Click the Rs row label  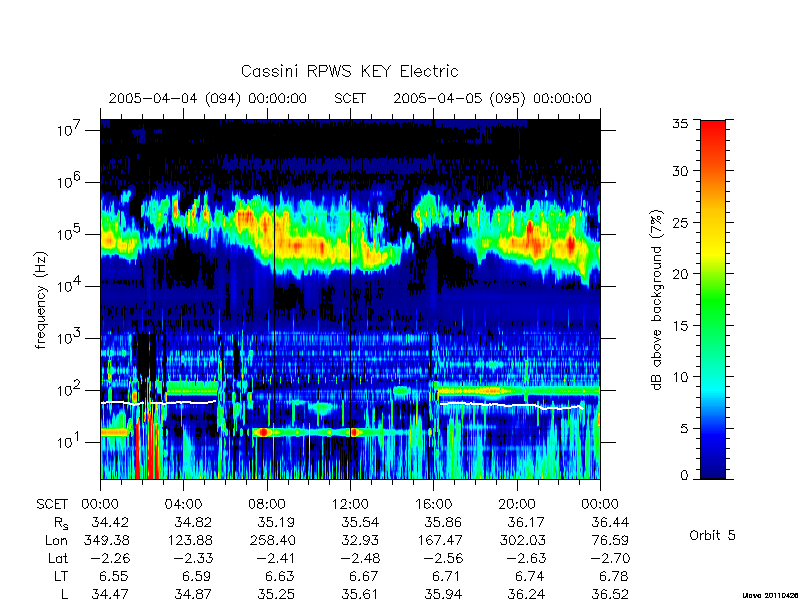[60, 523]
